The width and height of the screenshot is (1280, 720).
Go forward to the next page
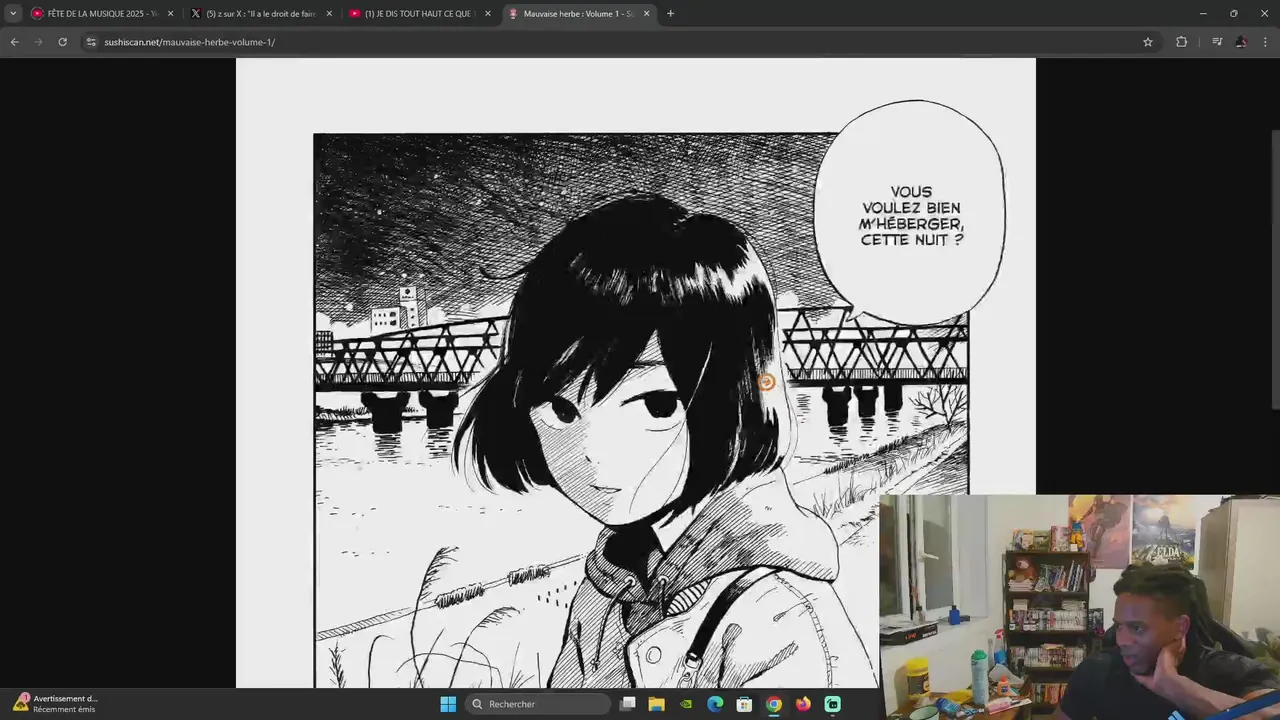[x=38, y=42]
